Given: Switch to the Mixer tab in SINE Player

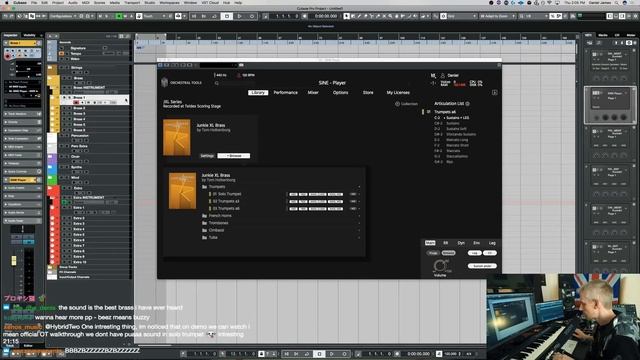Looking at the screenshot, I should pyautogui.click(x=313, y=93).
